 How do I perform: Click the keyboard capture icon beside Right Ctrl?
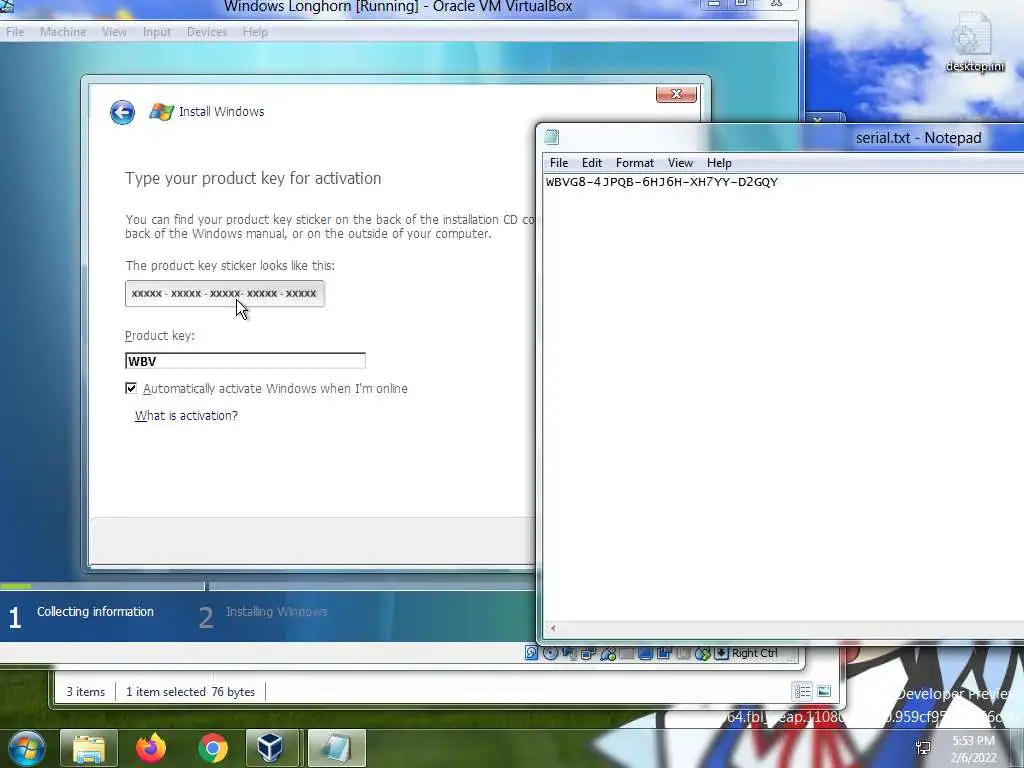(721, 653)
